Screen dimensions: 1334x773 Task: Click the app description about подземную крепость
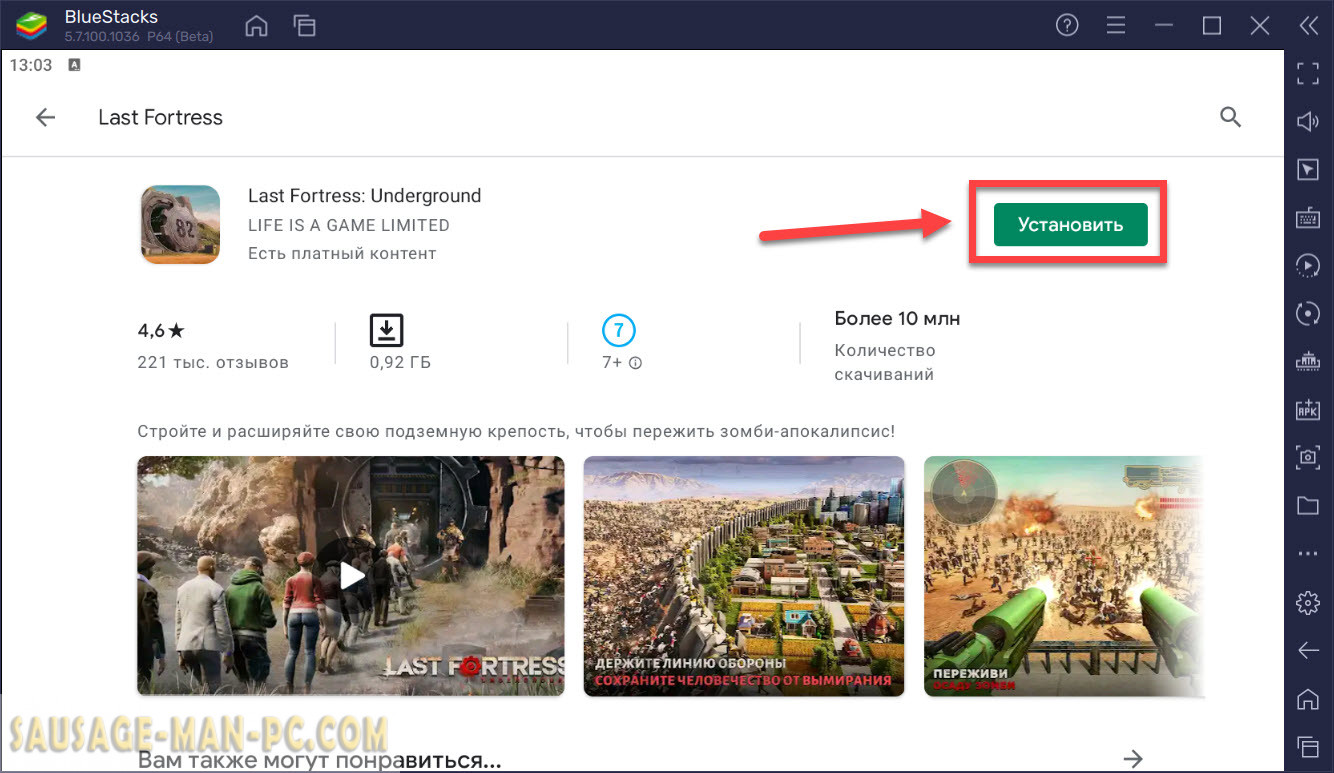(x=516, y=432)
